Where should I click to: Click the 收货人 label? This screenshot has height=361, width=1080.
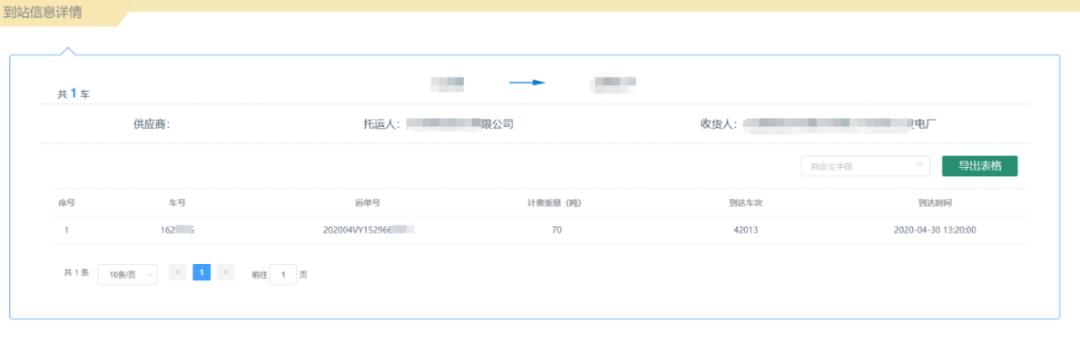(719, 125)
